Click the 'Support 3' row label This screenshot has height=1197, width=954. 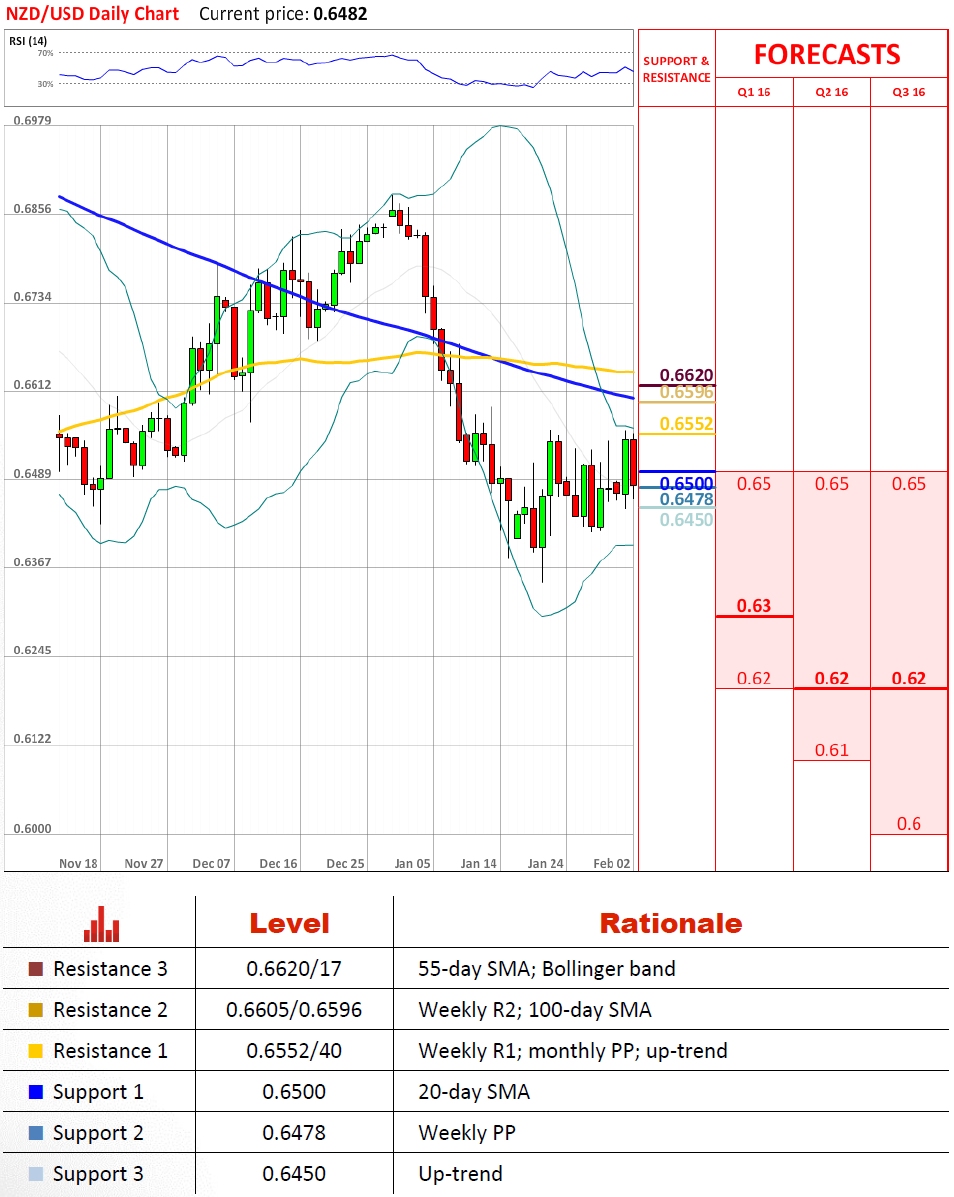pyautogui.click(x=98, y=1175)
